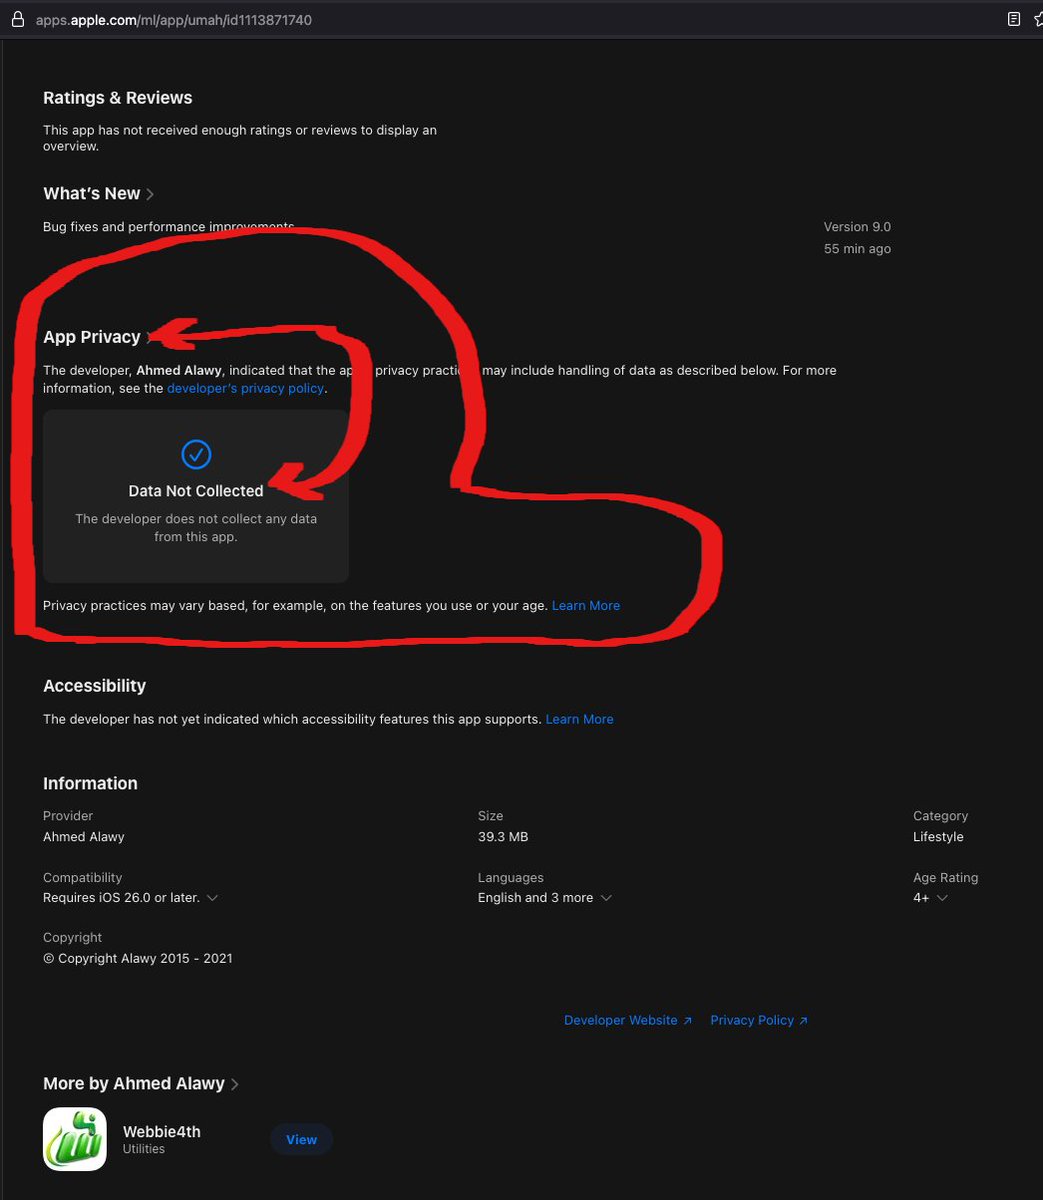Screen dimensions: 1043x1200
Task: Click the blue Data Not Collected checkmark icon
Action: pos(196,454)
